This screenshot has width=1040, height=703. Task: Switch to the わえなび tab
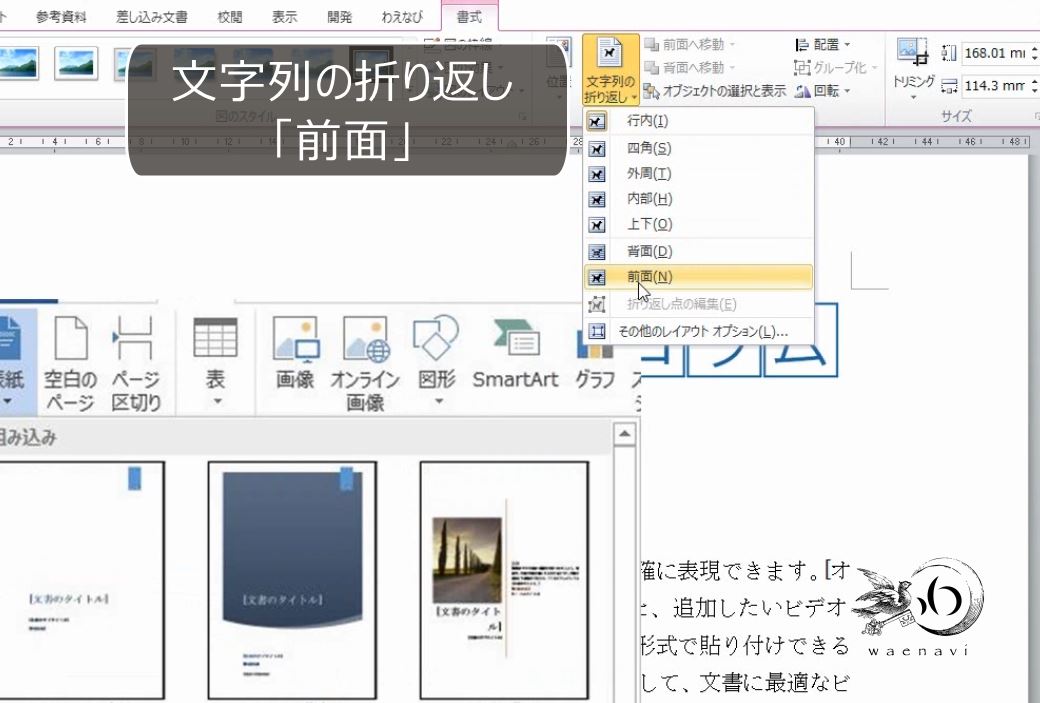[402, 17]
